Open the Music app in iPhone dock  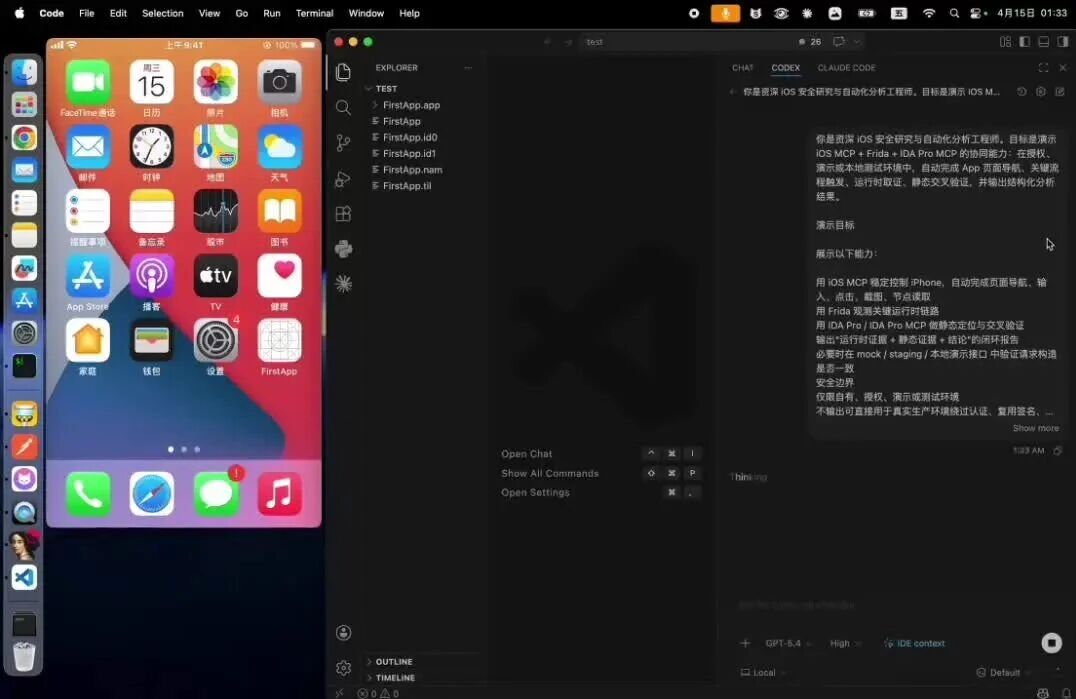(x=279, y=494)
